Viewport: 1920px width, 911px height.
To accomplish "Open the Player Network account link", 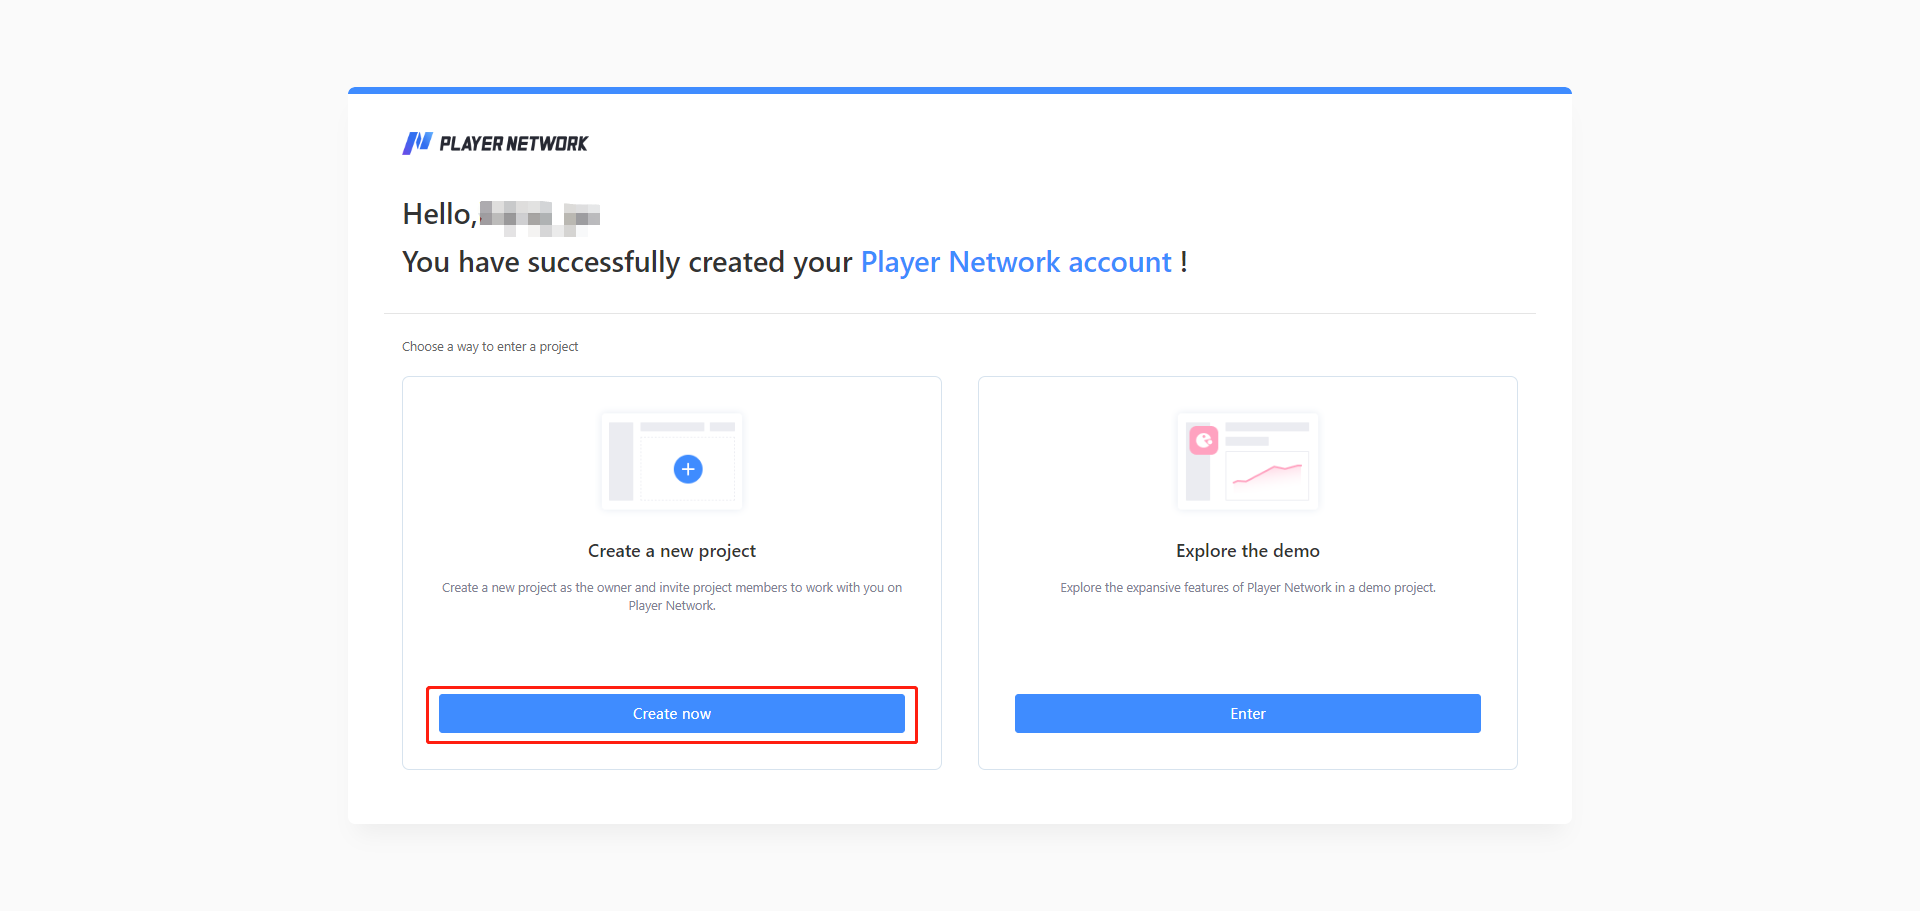I will pos(1016,262).
